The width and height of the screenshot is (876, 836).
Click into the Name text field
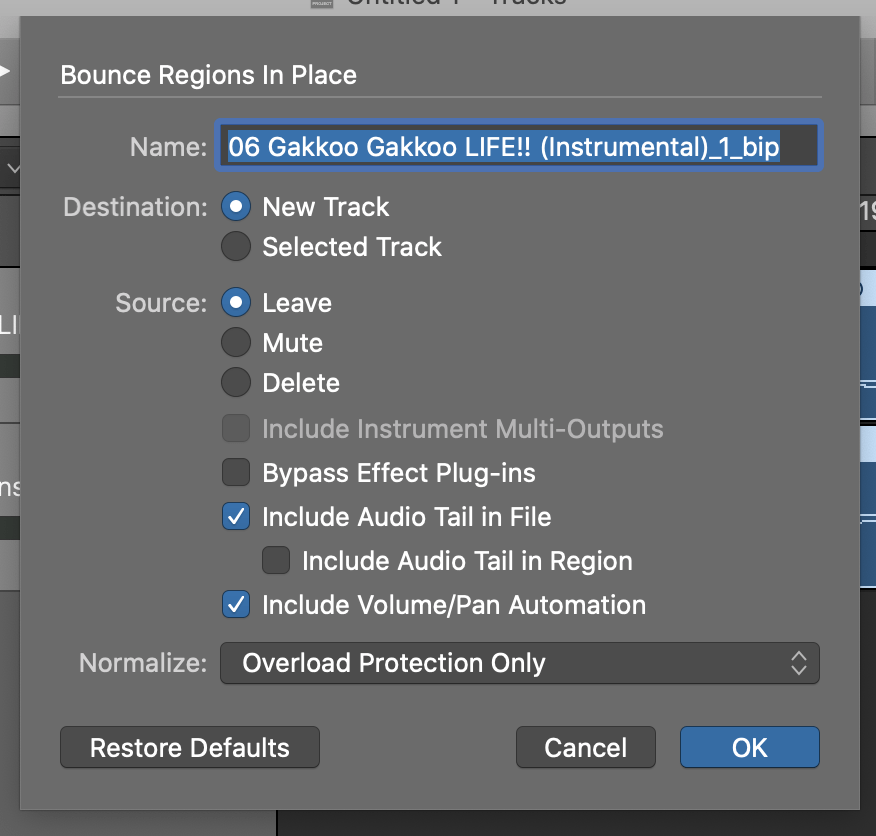click(520, 148)
